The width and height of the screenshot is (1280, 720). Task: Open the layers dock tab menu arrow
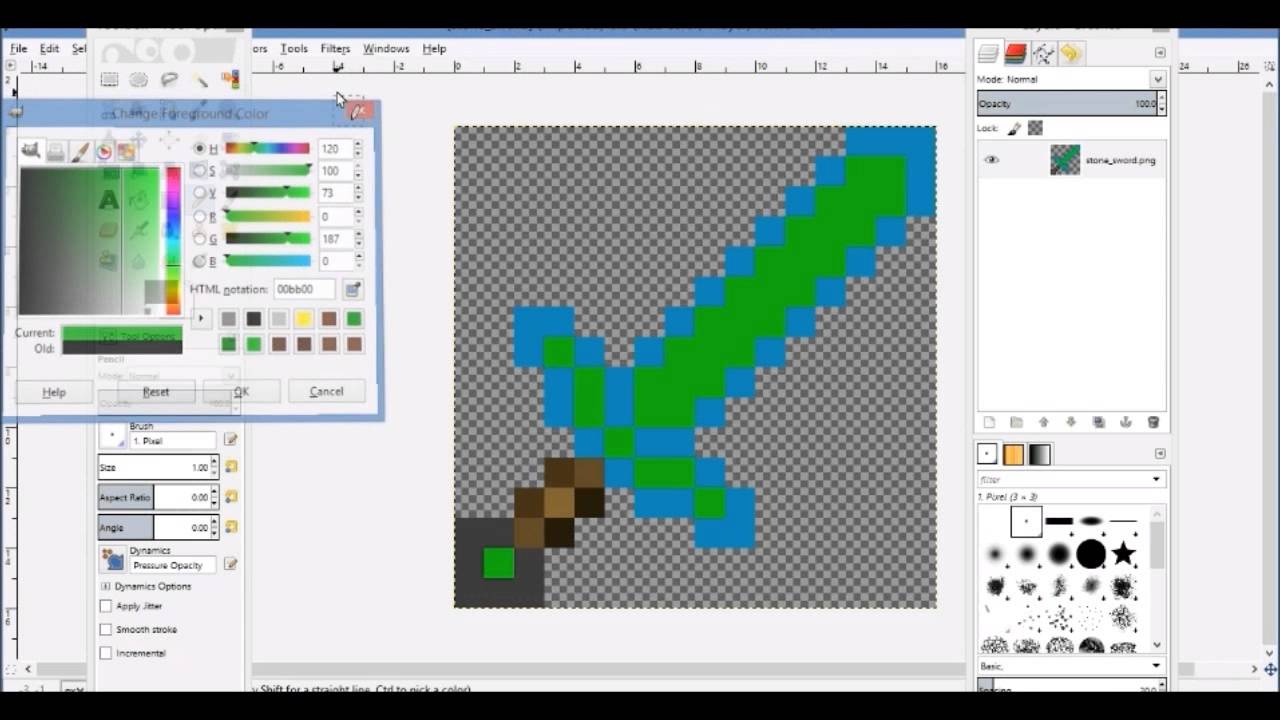click(x=1160, y=53)
